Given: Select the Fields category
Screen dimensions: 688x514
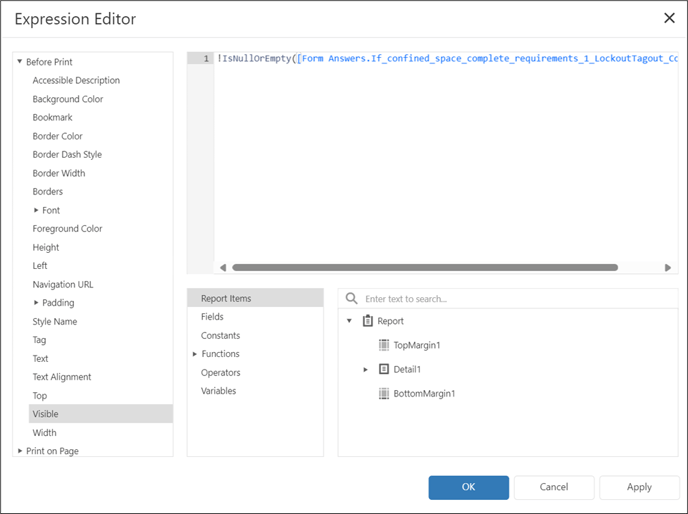Looking at the screenshot, I should coord(212,317).
